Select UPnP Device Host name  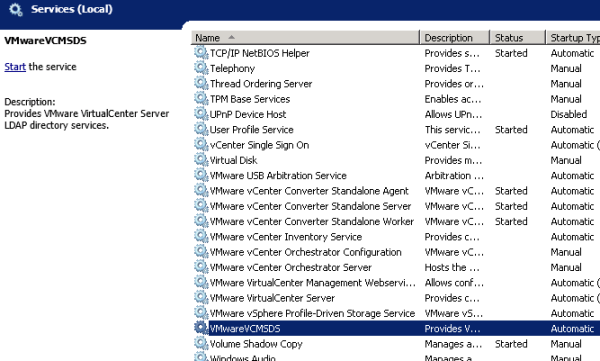click(248, 114)
